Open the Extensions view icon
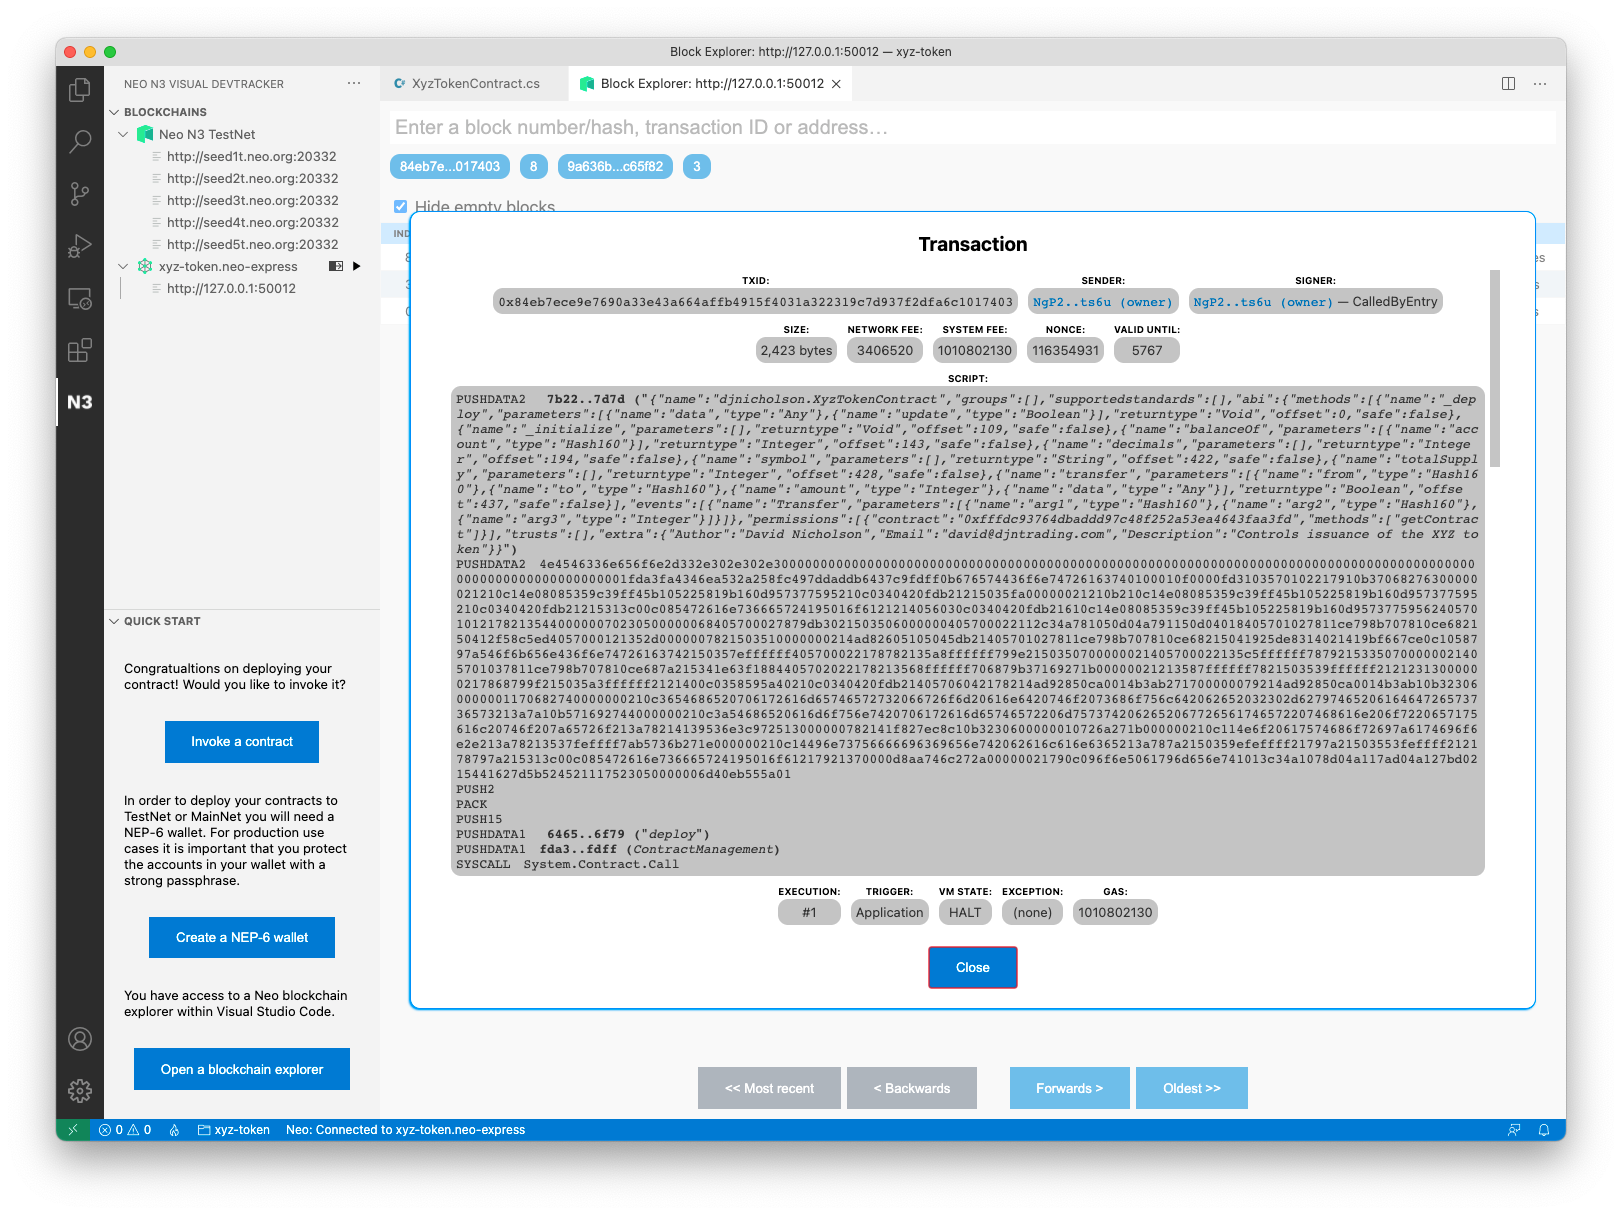1622x1215 pixels. (80, 350)
